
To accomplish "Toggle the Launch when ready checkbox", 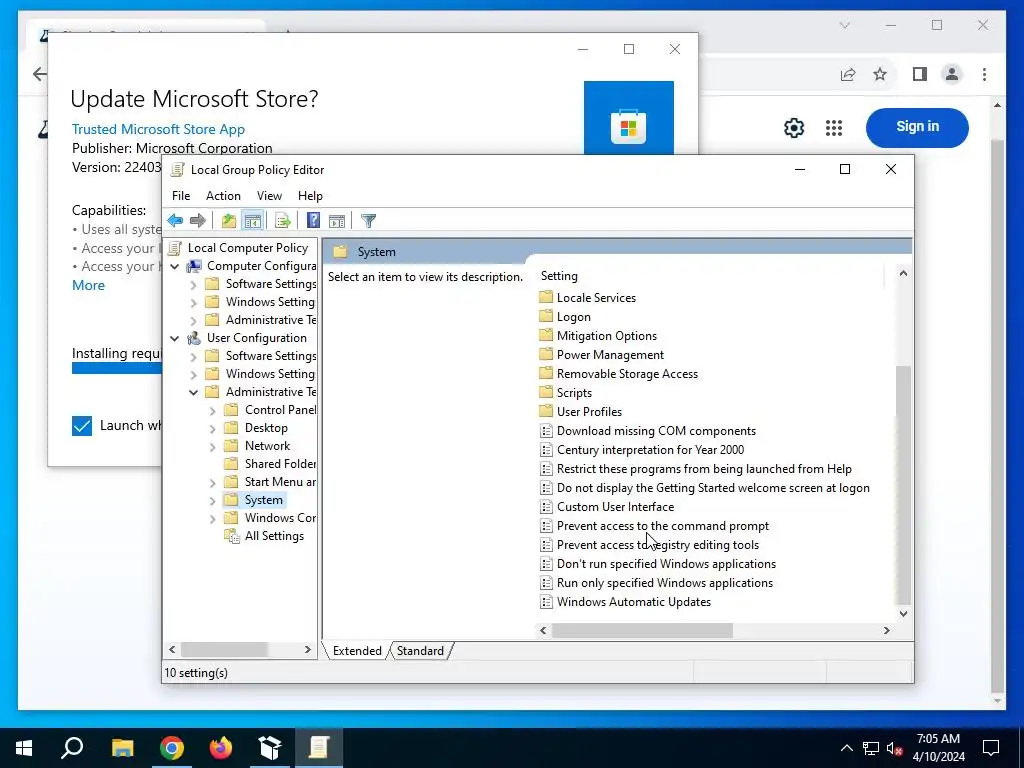I will (x=82, y=426).
